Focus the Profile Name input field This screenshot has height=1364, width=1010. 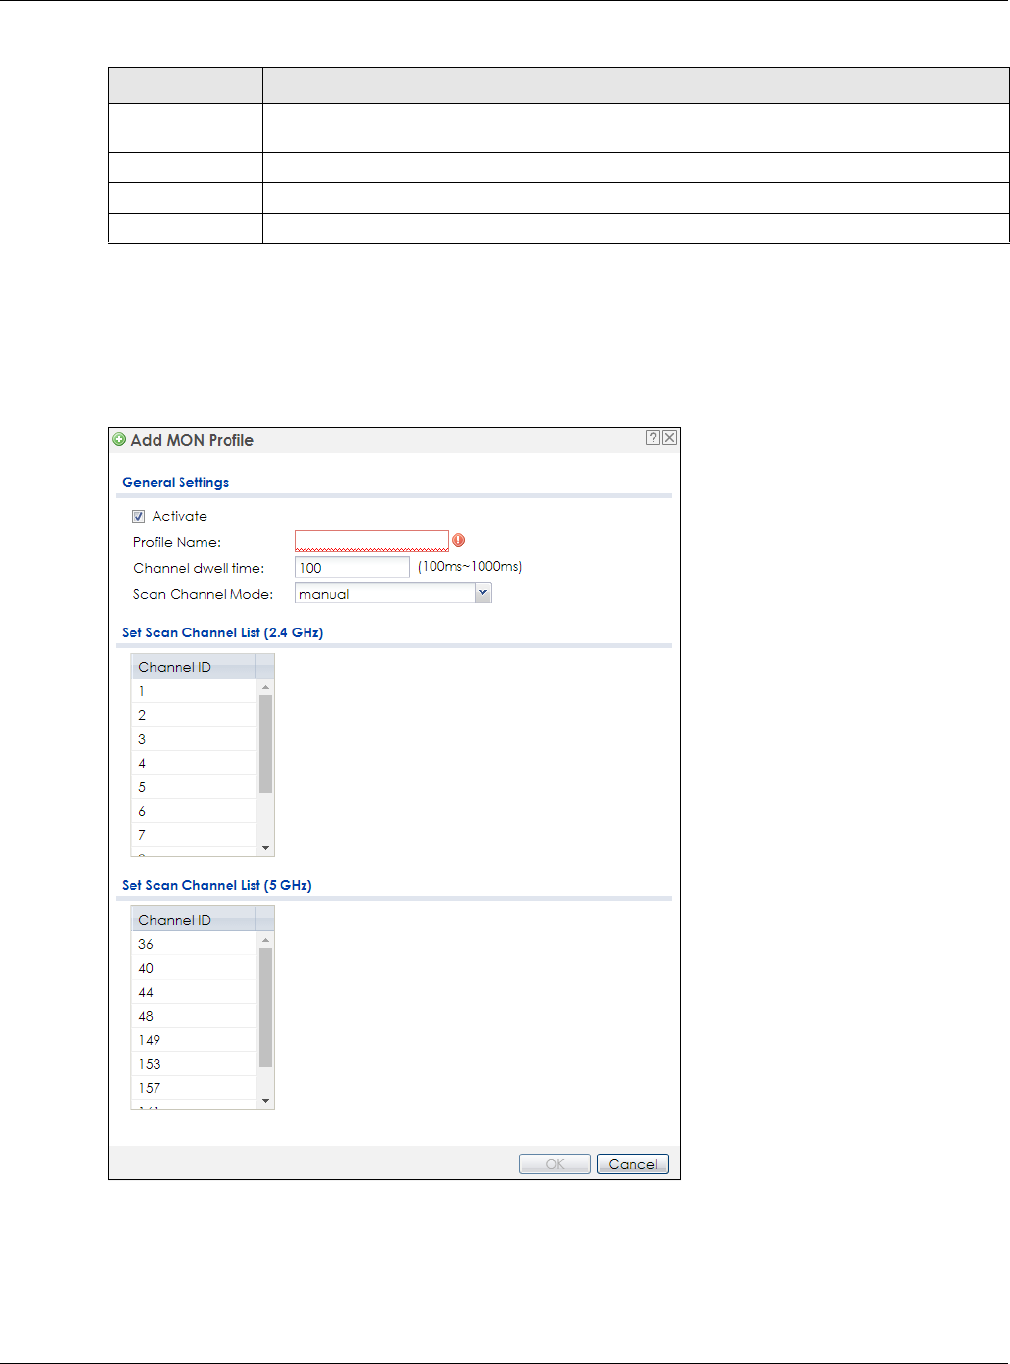[372, 541]
